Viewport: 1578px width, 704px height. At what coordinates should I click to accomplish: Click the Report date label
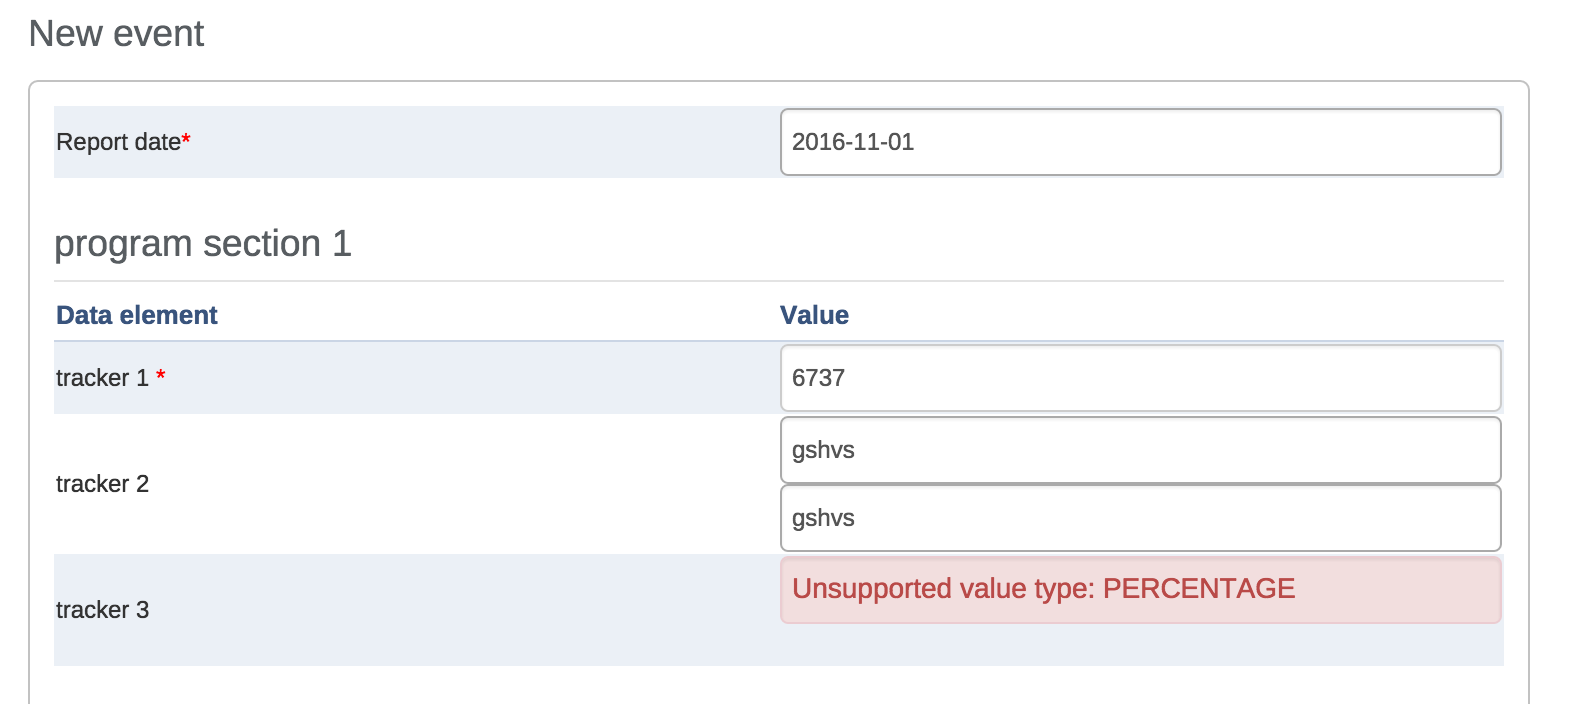tap(118, 142)
